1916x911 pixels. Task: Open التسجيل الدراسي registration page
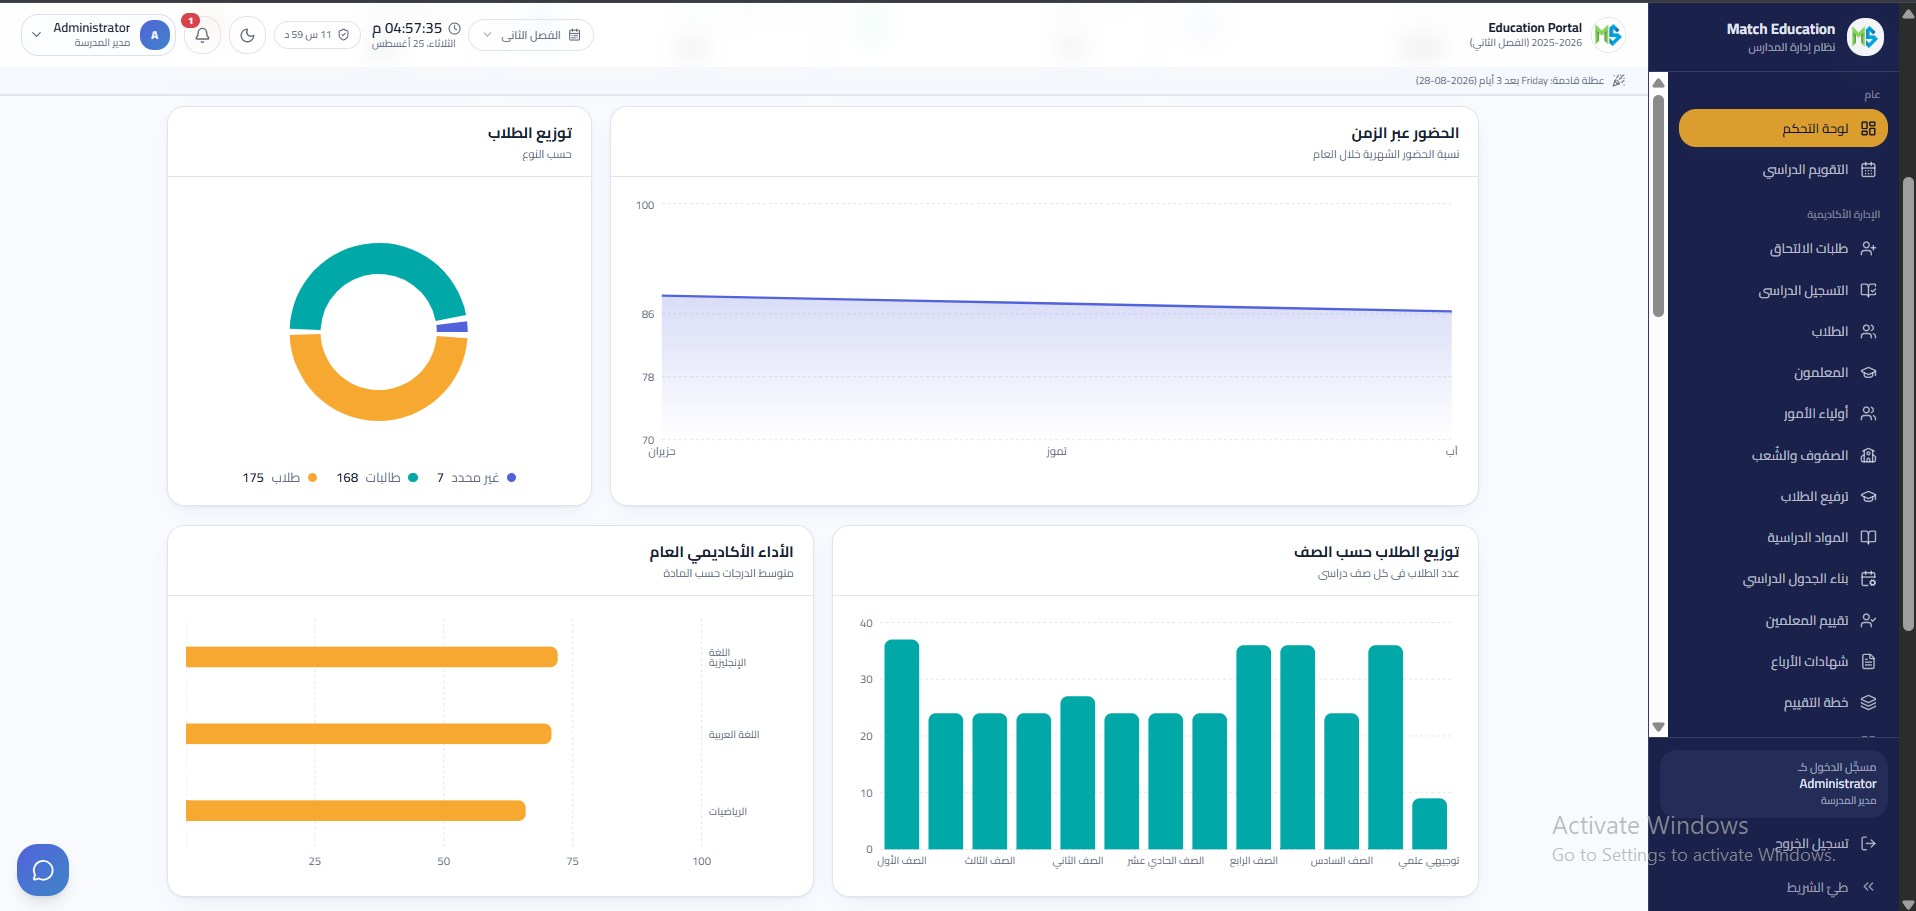pyautogui.click(x=1783, y=291)
